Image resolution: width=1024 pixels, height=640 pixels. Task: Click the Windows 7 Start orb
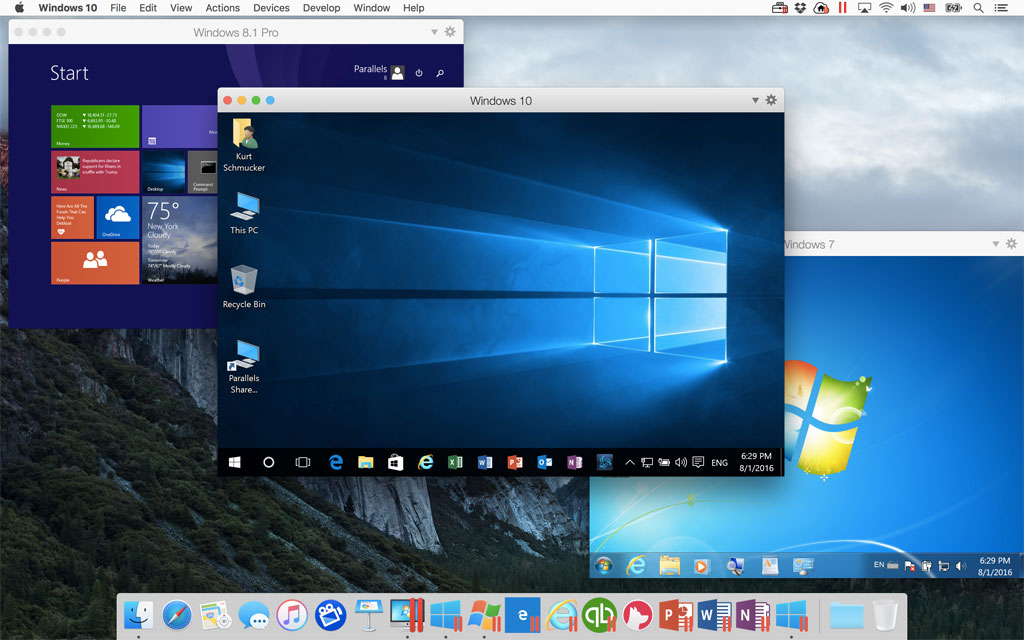tap(603, 565)
